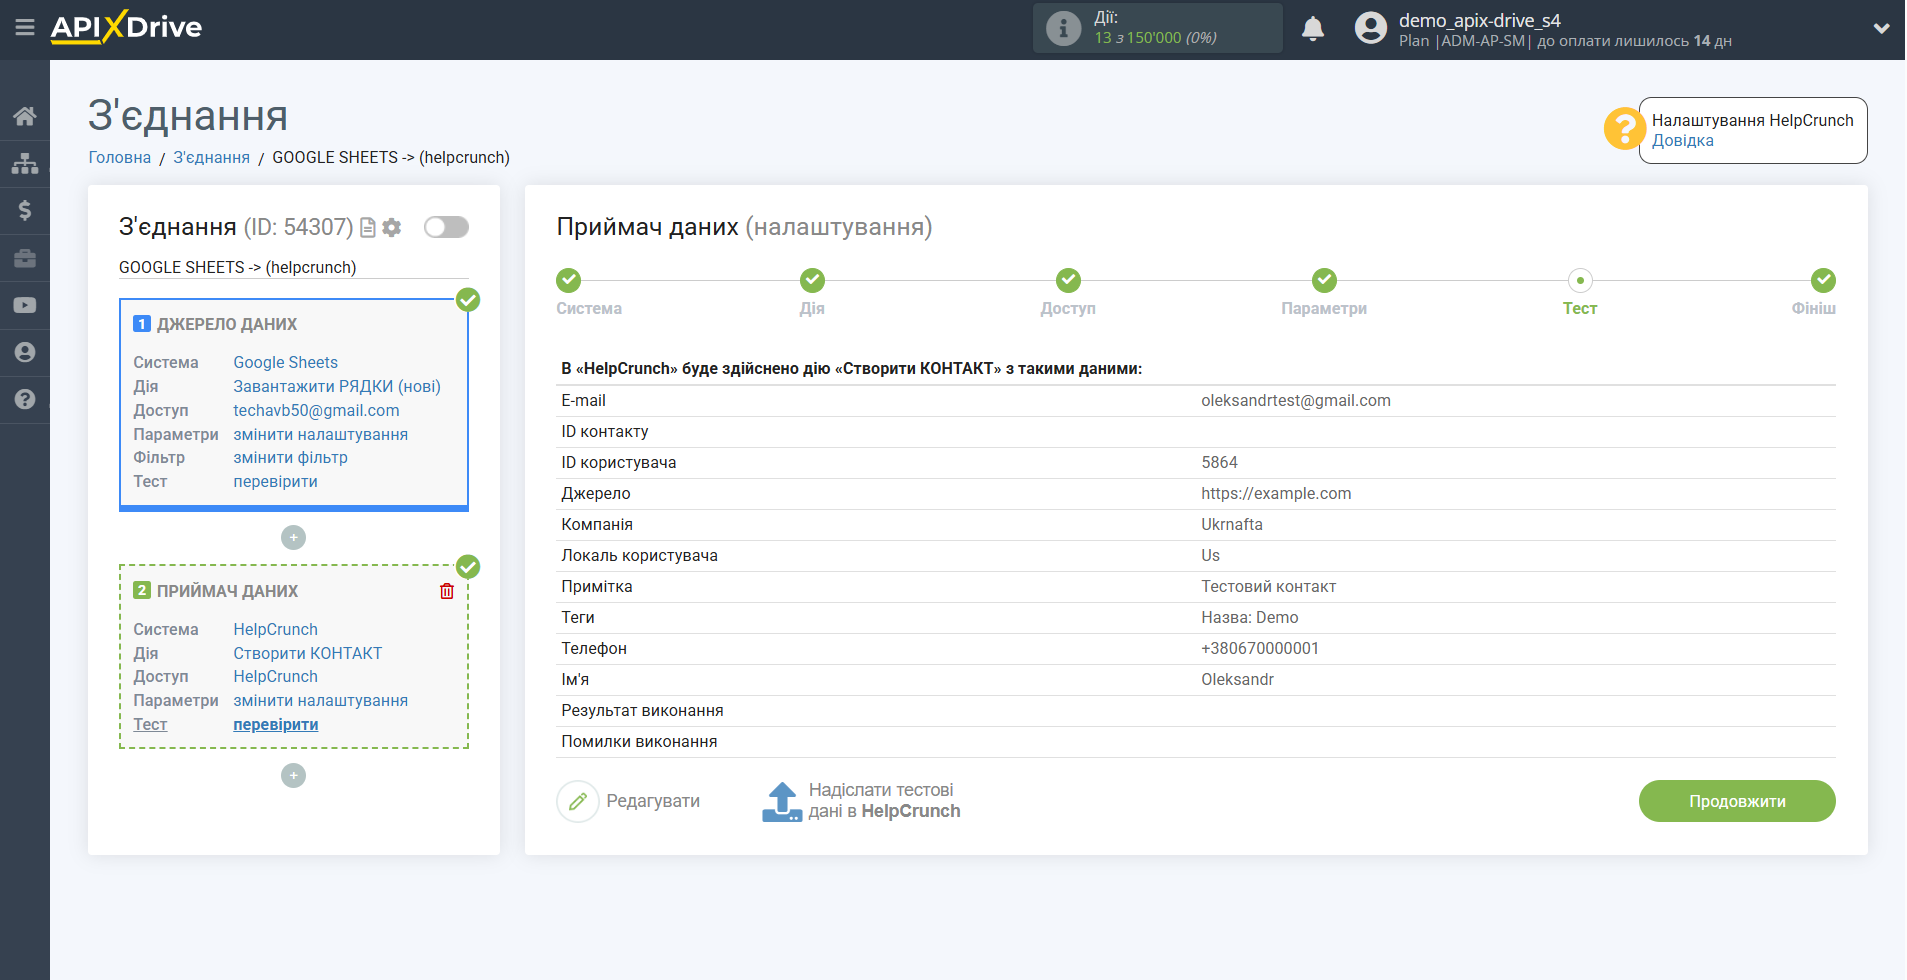
Task: Go to Доступ step
Action: pyautogui.click(x=1068, y=281)
